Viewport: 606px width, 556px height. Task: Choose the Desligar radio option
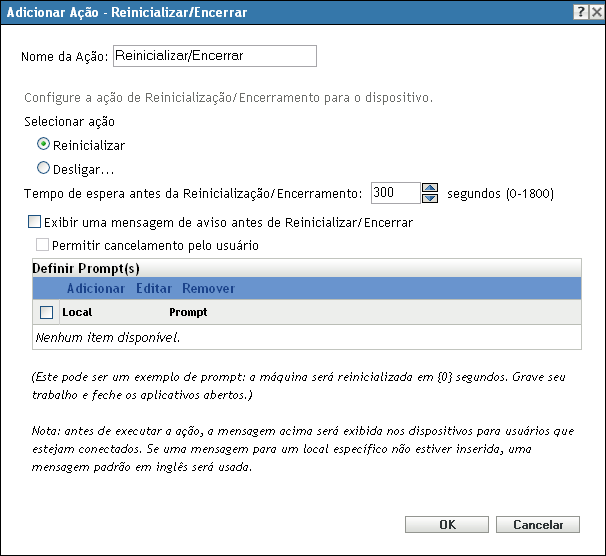(x=43, y=169)
